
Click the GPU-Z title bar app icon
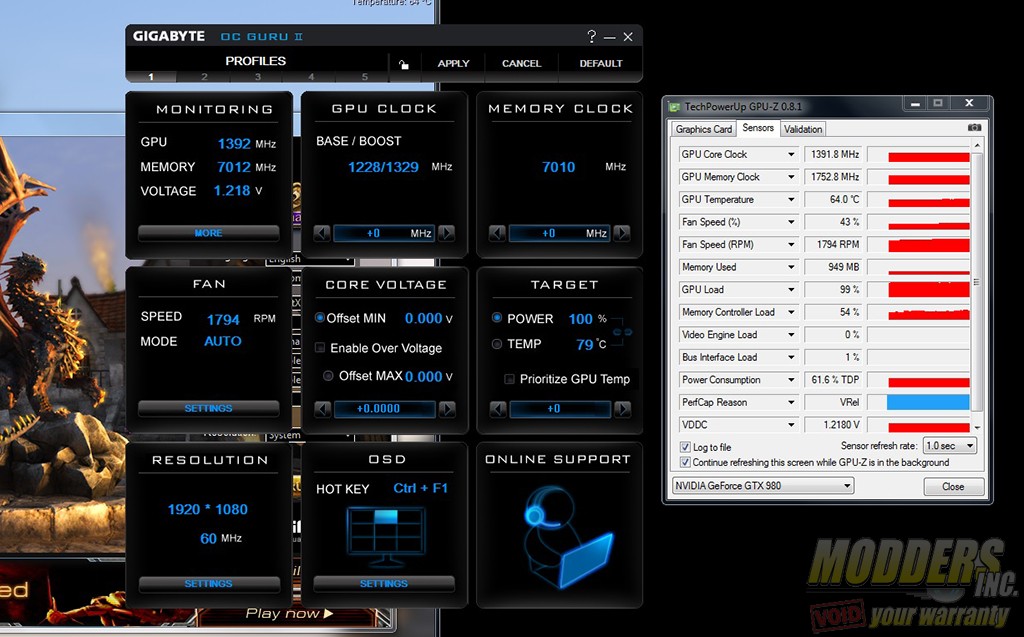tap(674, 106)
